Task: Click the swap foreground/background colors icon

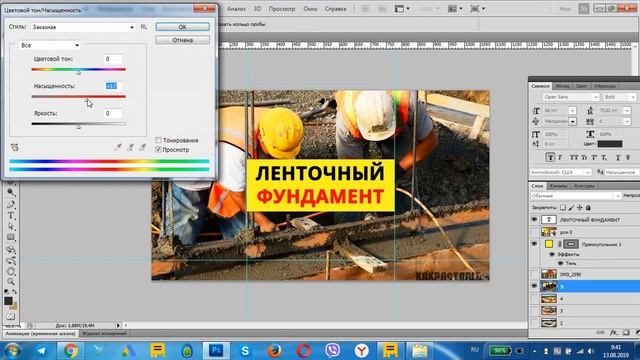Action: (15, 292)
